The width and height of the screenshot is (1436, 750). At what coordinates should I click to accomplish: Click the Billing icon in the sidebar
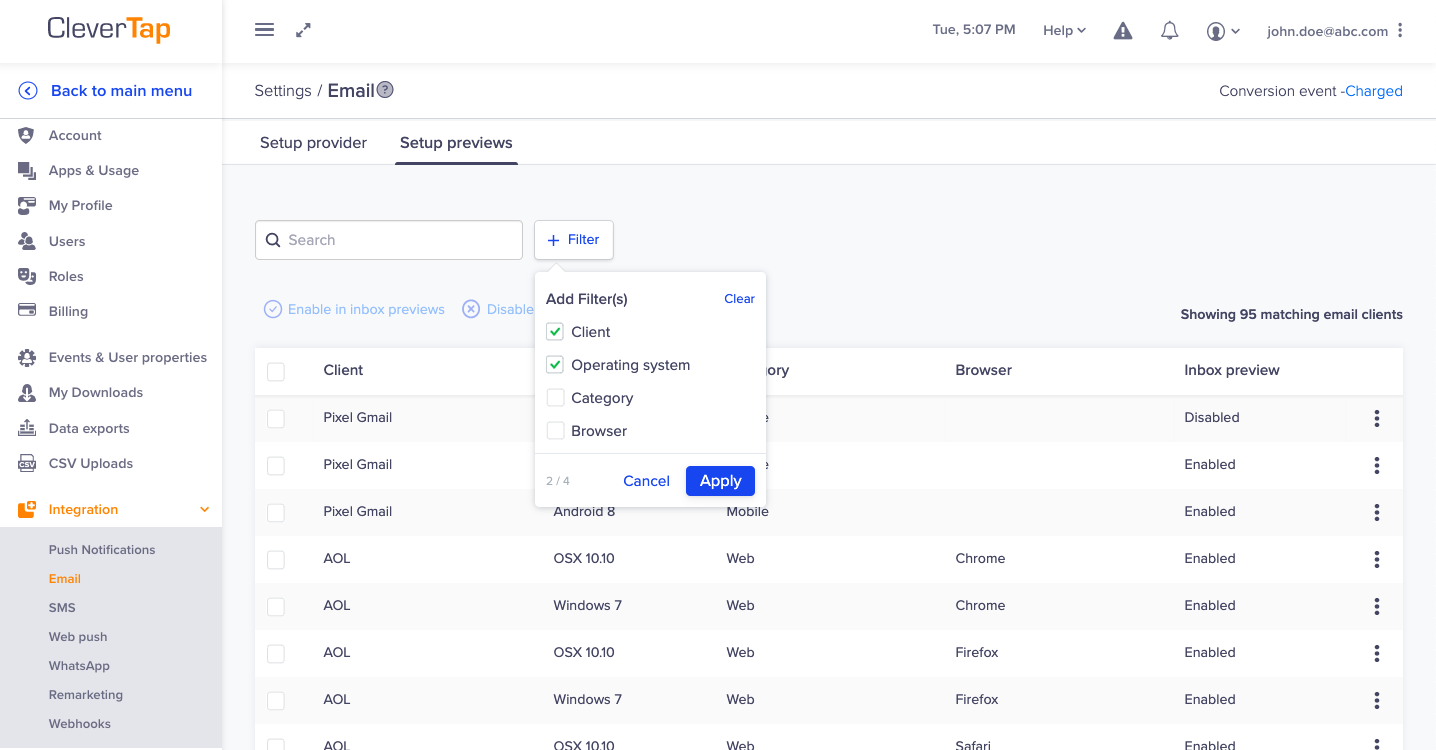(x=26, y=311)
